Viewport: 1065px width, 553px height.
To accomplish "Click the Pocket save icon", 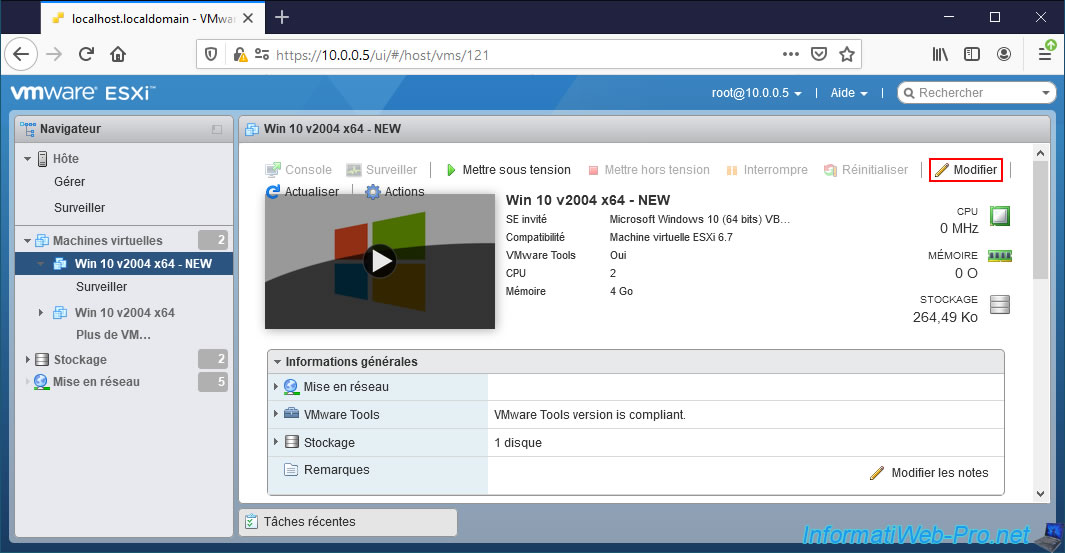I will [819, 54].
